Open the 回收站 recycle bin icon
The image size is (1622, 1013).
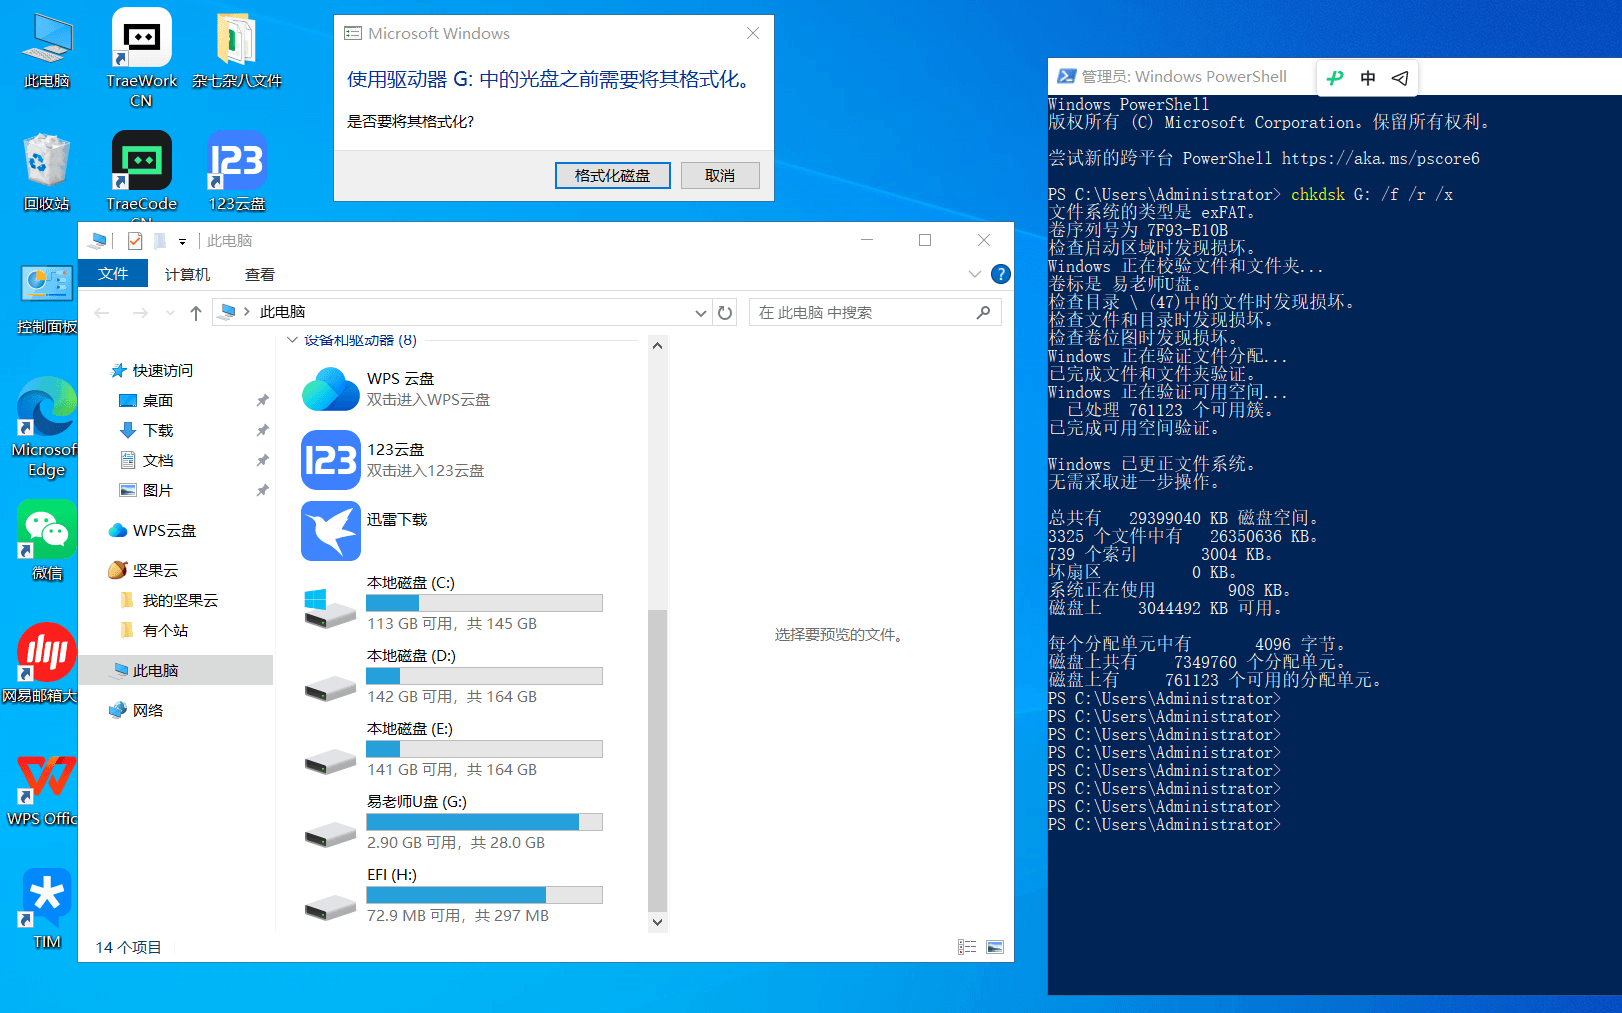(47, 172)
